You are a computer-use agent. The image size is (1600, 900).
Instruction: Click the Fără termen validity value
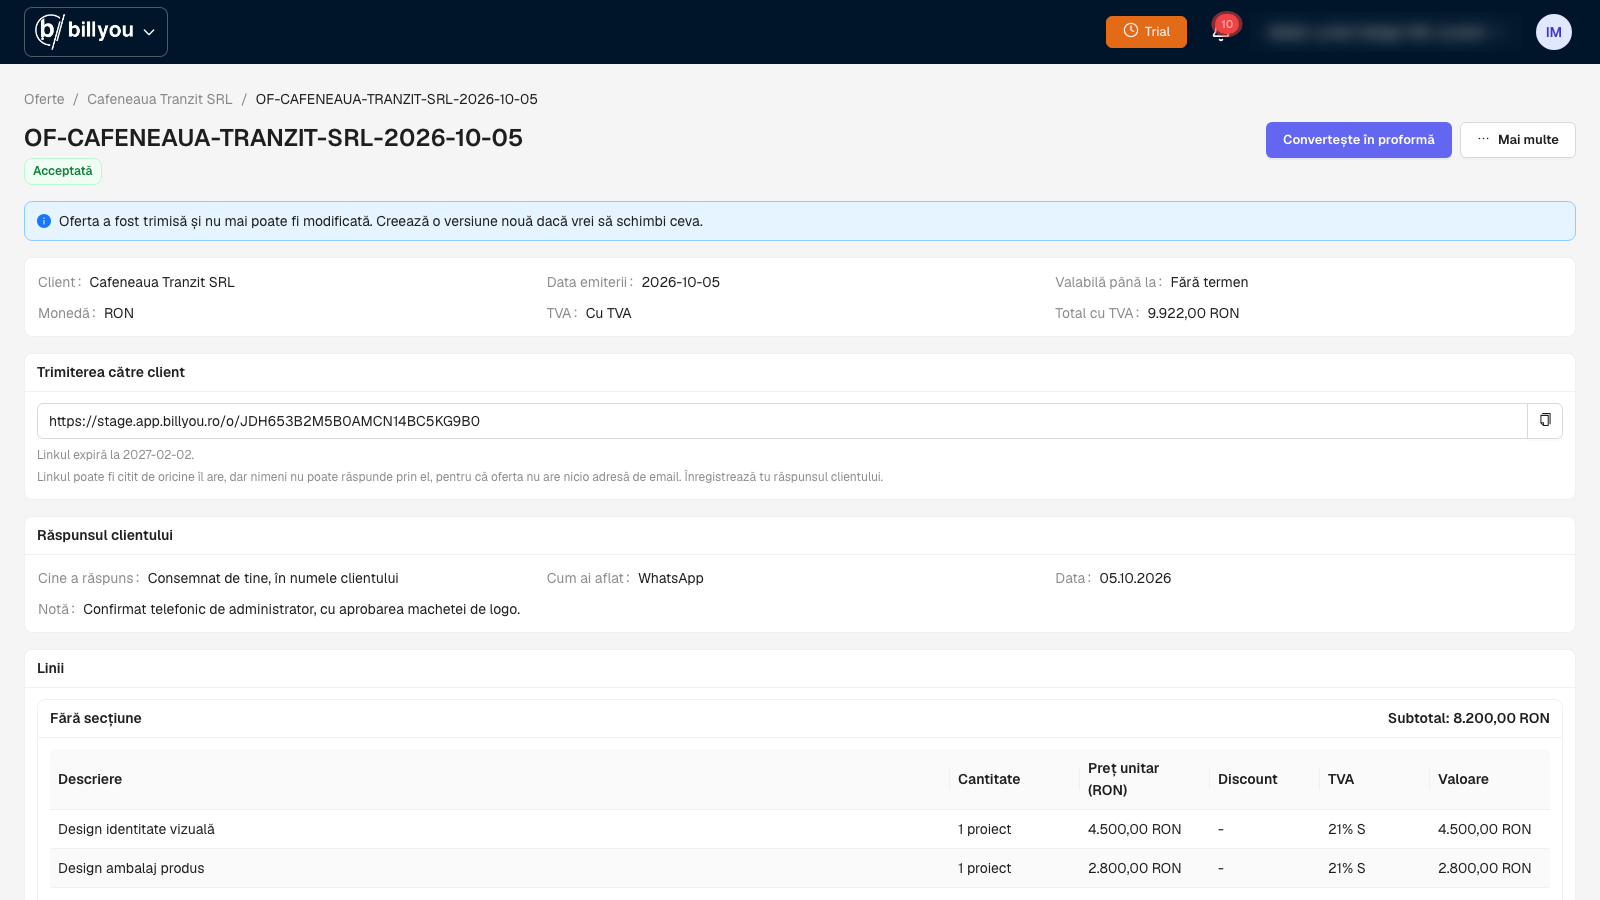point(1209,282)
